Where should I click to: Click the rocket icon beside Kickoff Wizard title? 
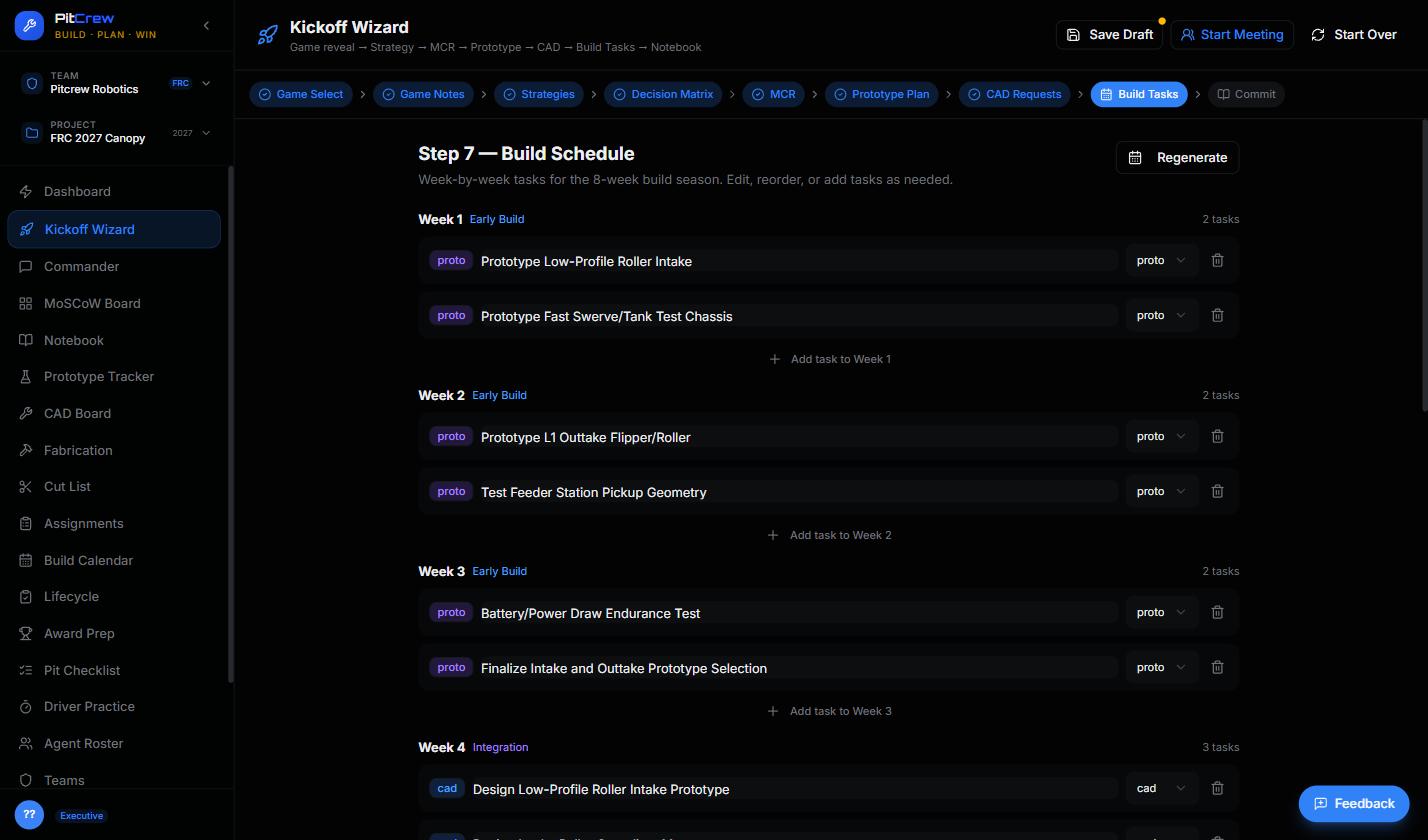(267, 35)
